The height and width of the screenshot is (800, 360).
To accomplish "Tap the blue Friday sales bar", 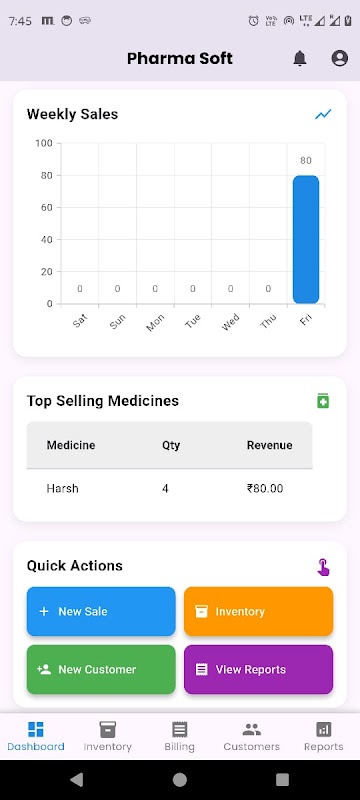I will coord(306,239).
